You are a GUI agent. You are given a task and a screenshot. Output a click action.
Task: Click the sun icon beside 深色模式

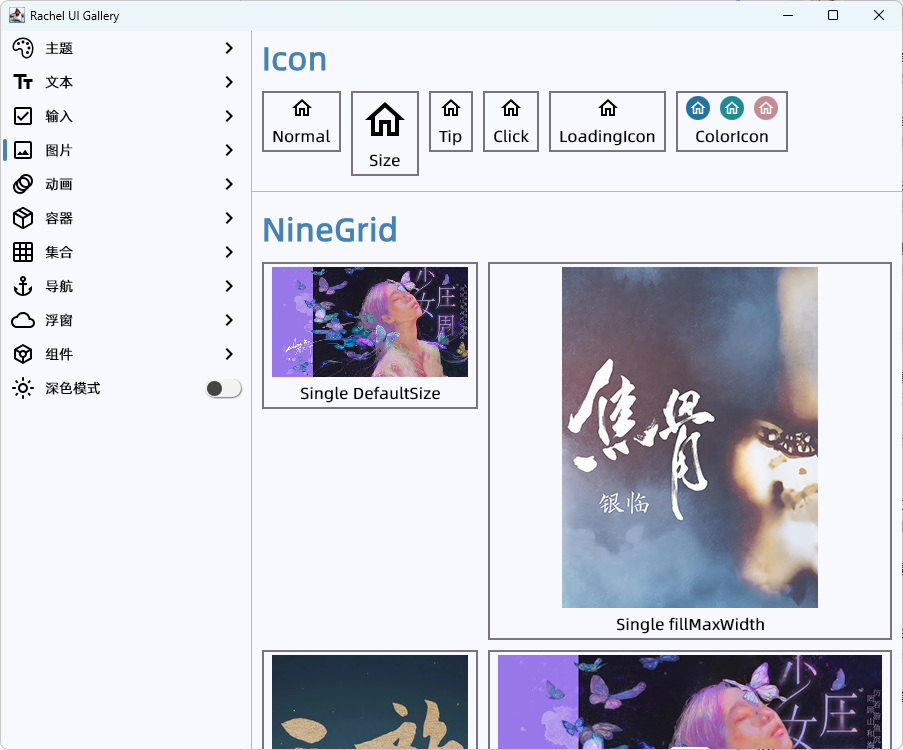23,388
